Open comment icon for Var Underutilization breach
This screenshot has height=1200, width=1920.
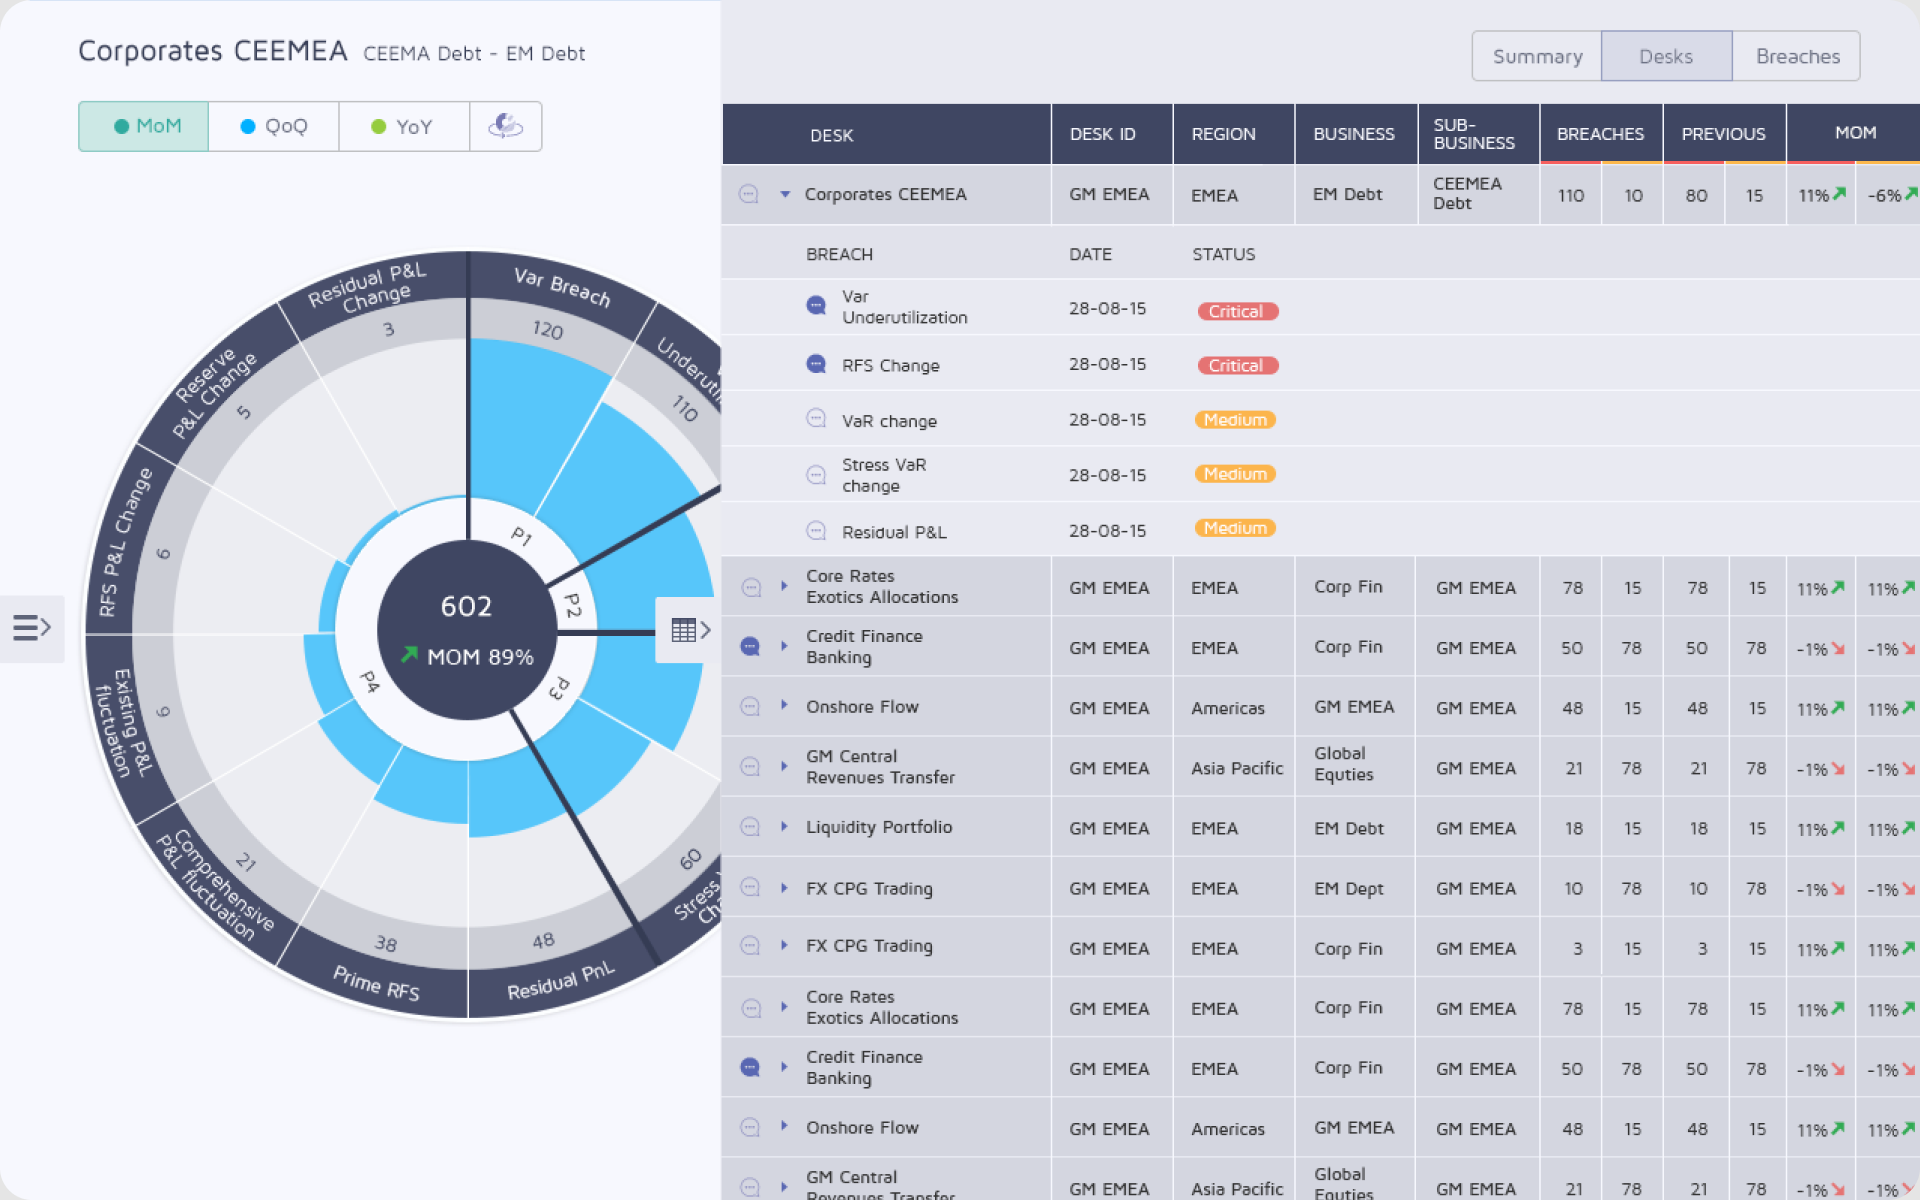point(816,305)
